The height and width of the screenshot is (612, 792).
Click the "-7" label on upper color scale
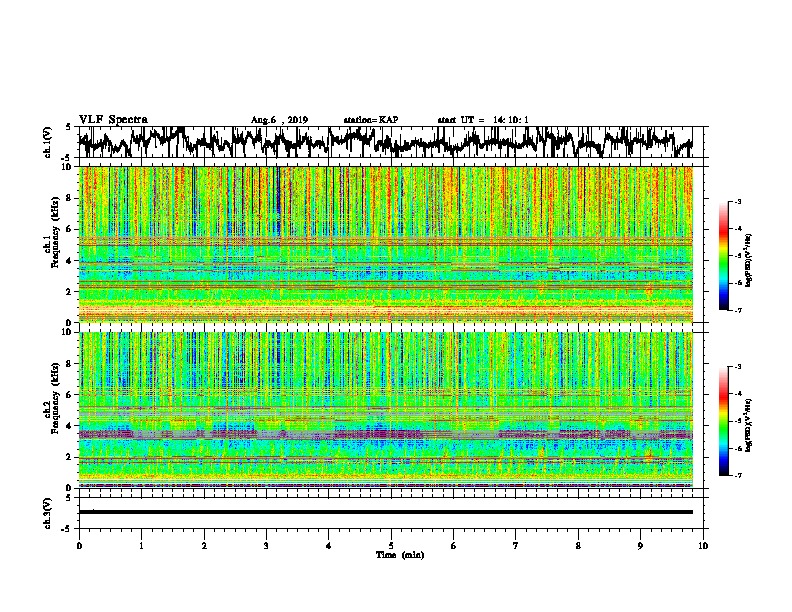(x=737, y=310)
